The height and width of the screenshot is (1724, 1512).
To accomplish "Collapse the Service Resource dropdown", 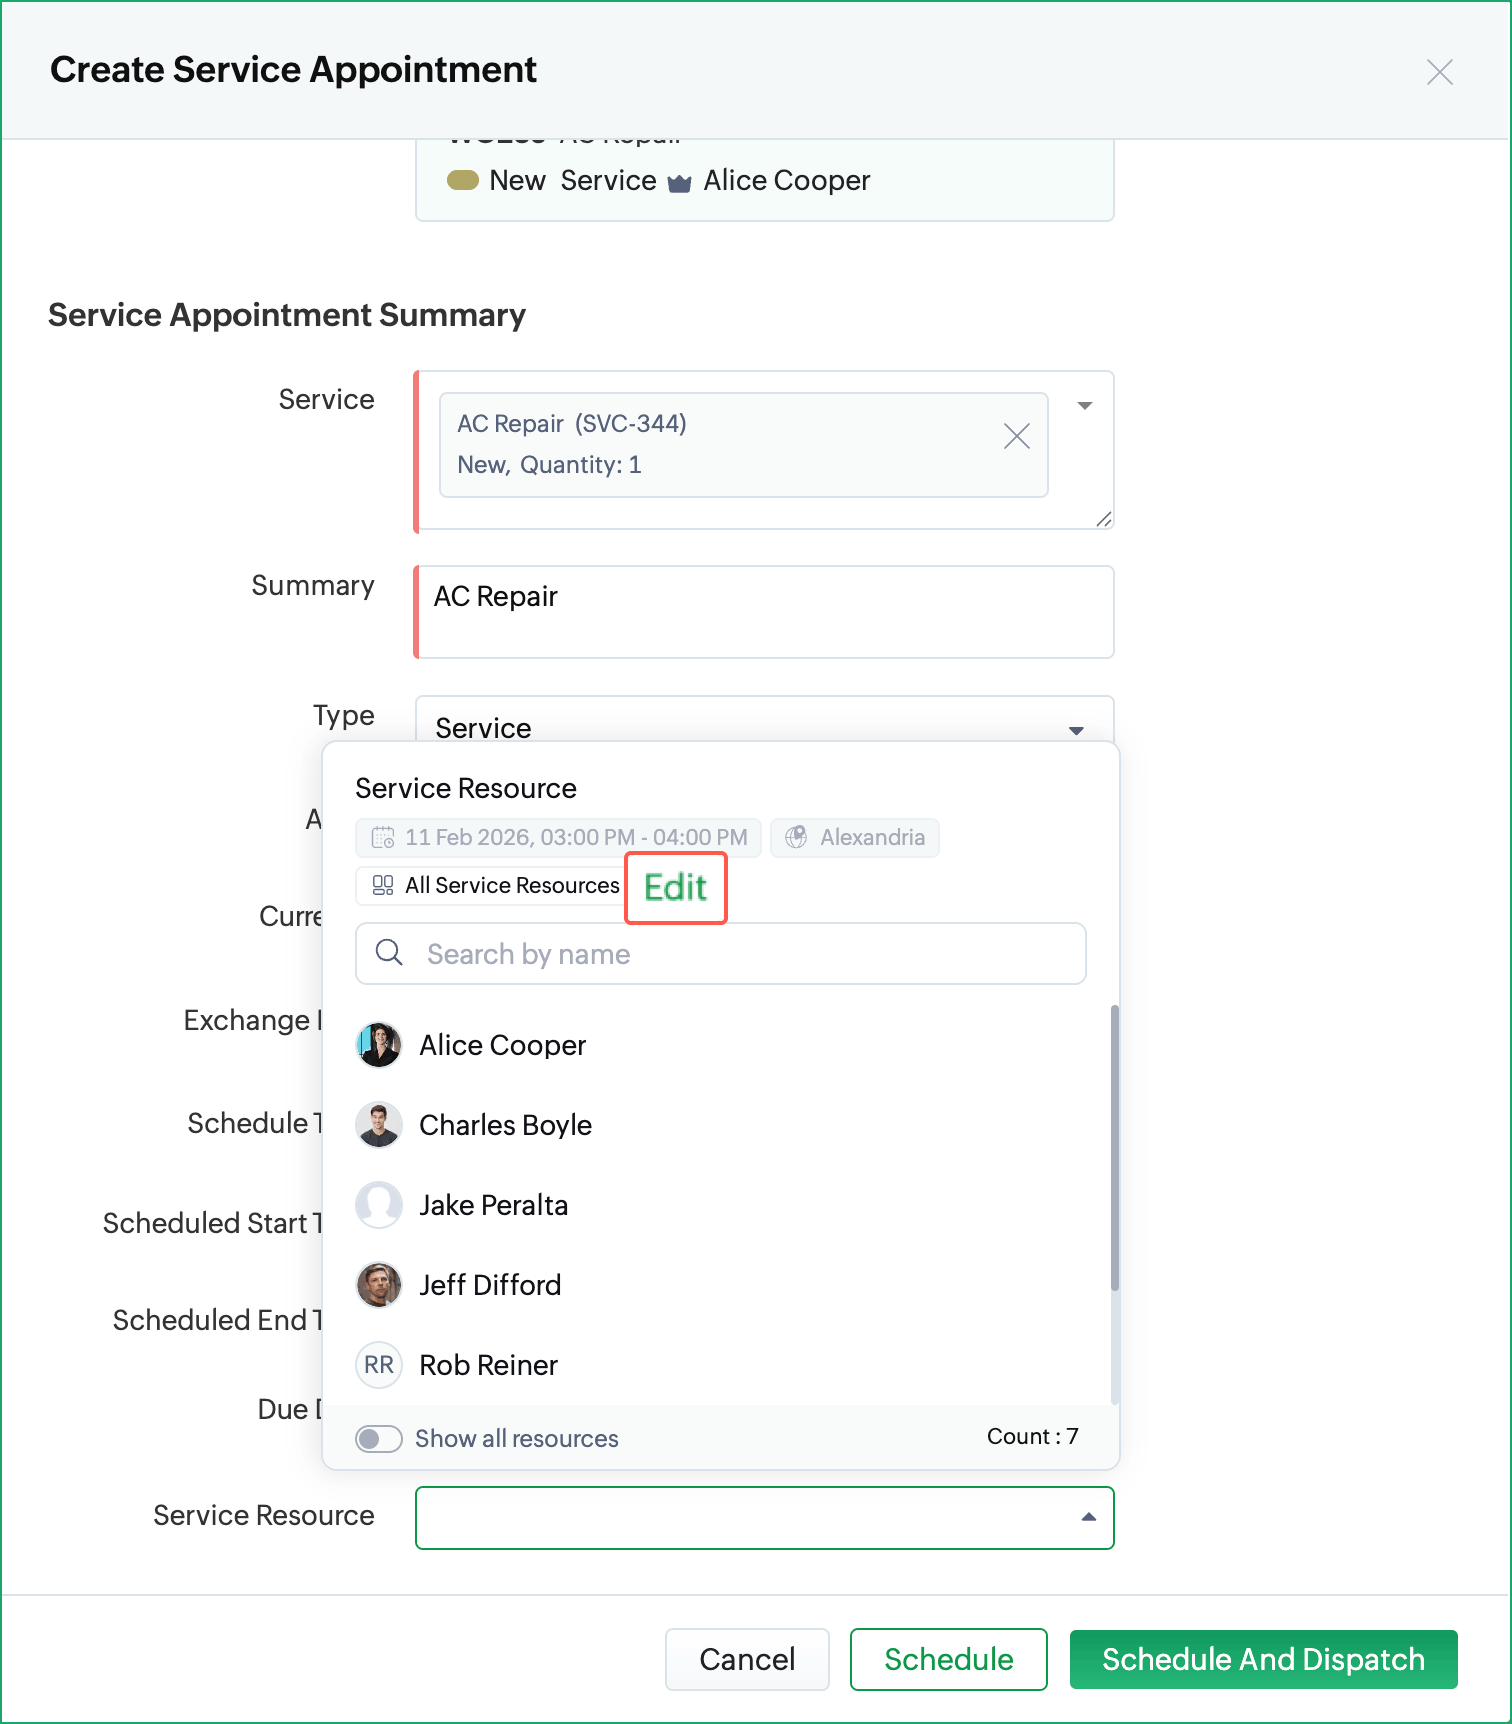I will coord(1088,1517).
